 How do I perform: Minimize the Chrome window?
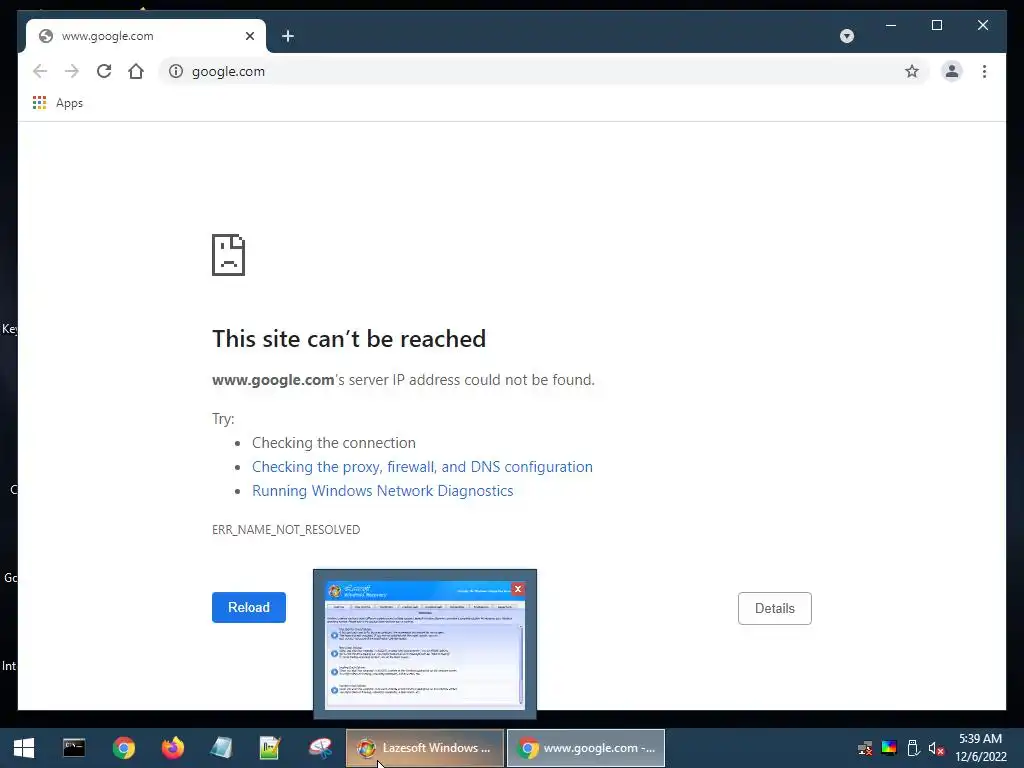pos(891,25)
